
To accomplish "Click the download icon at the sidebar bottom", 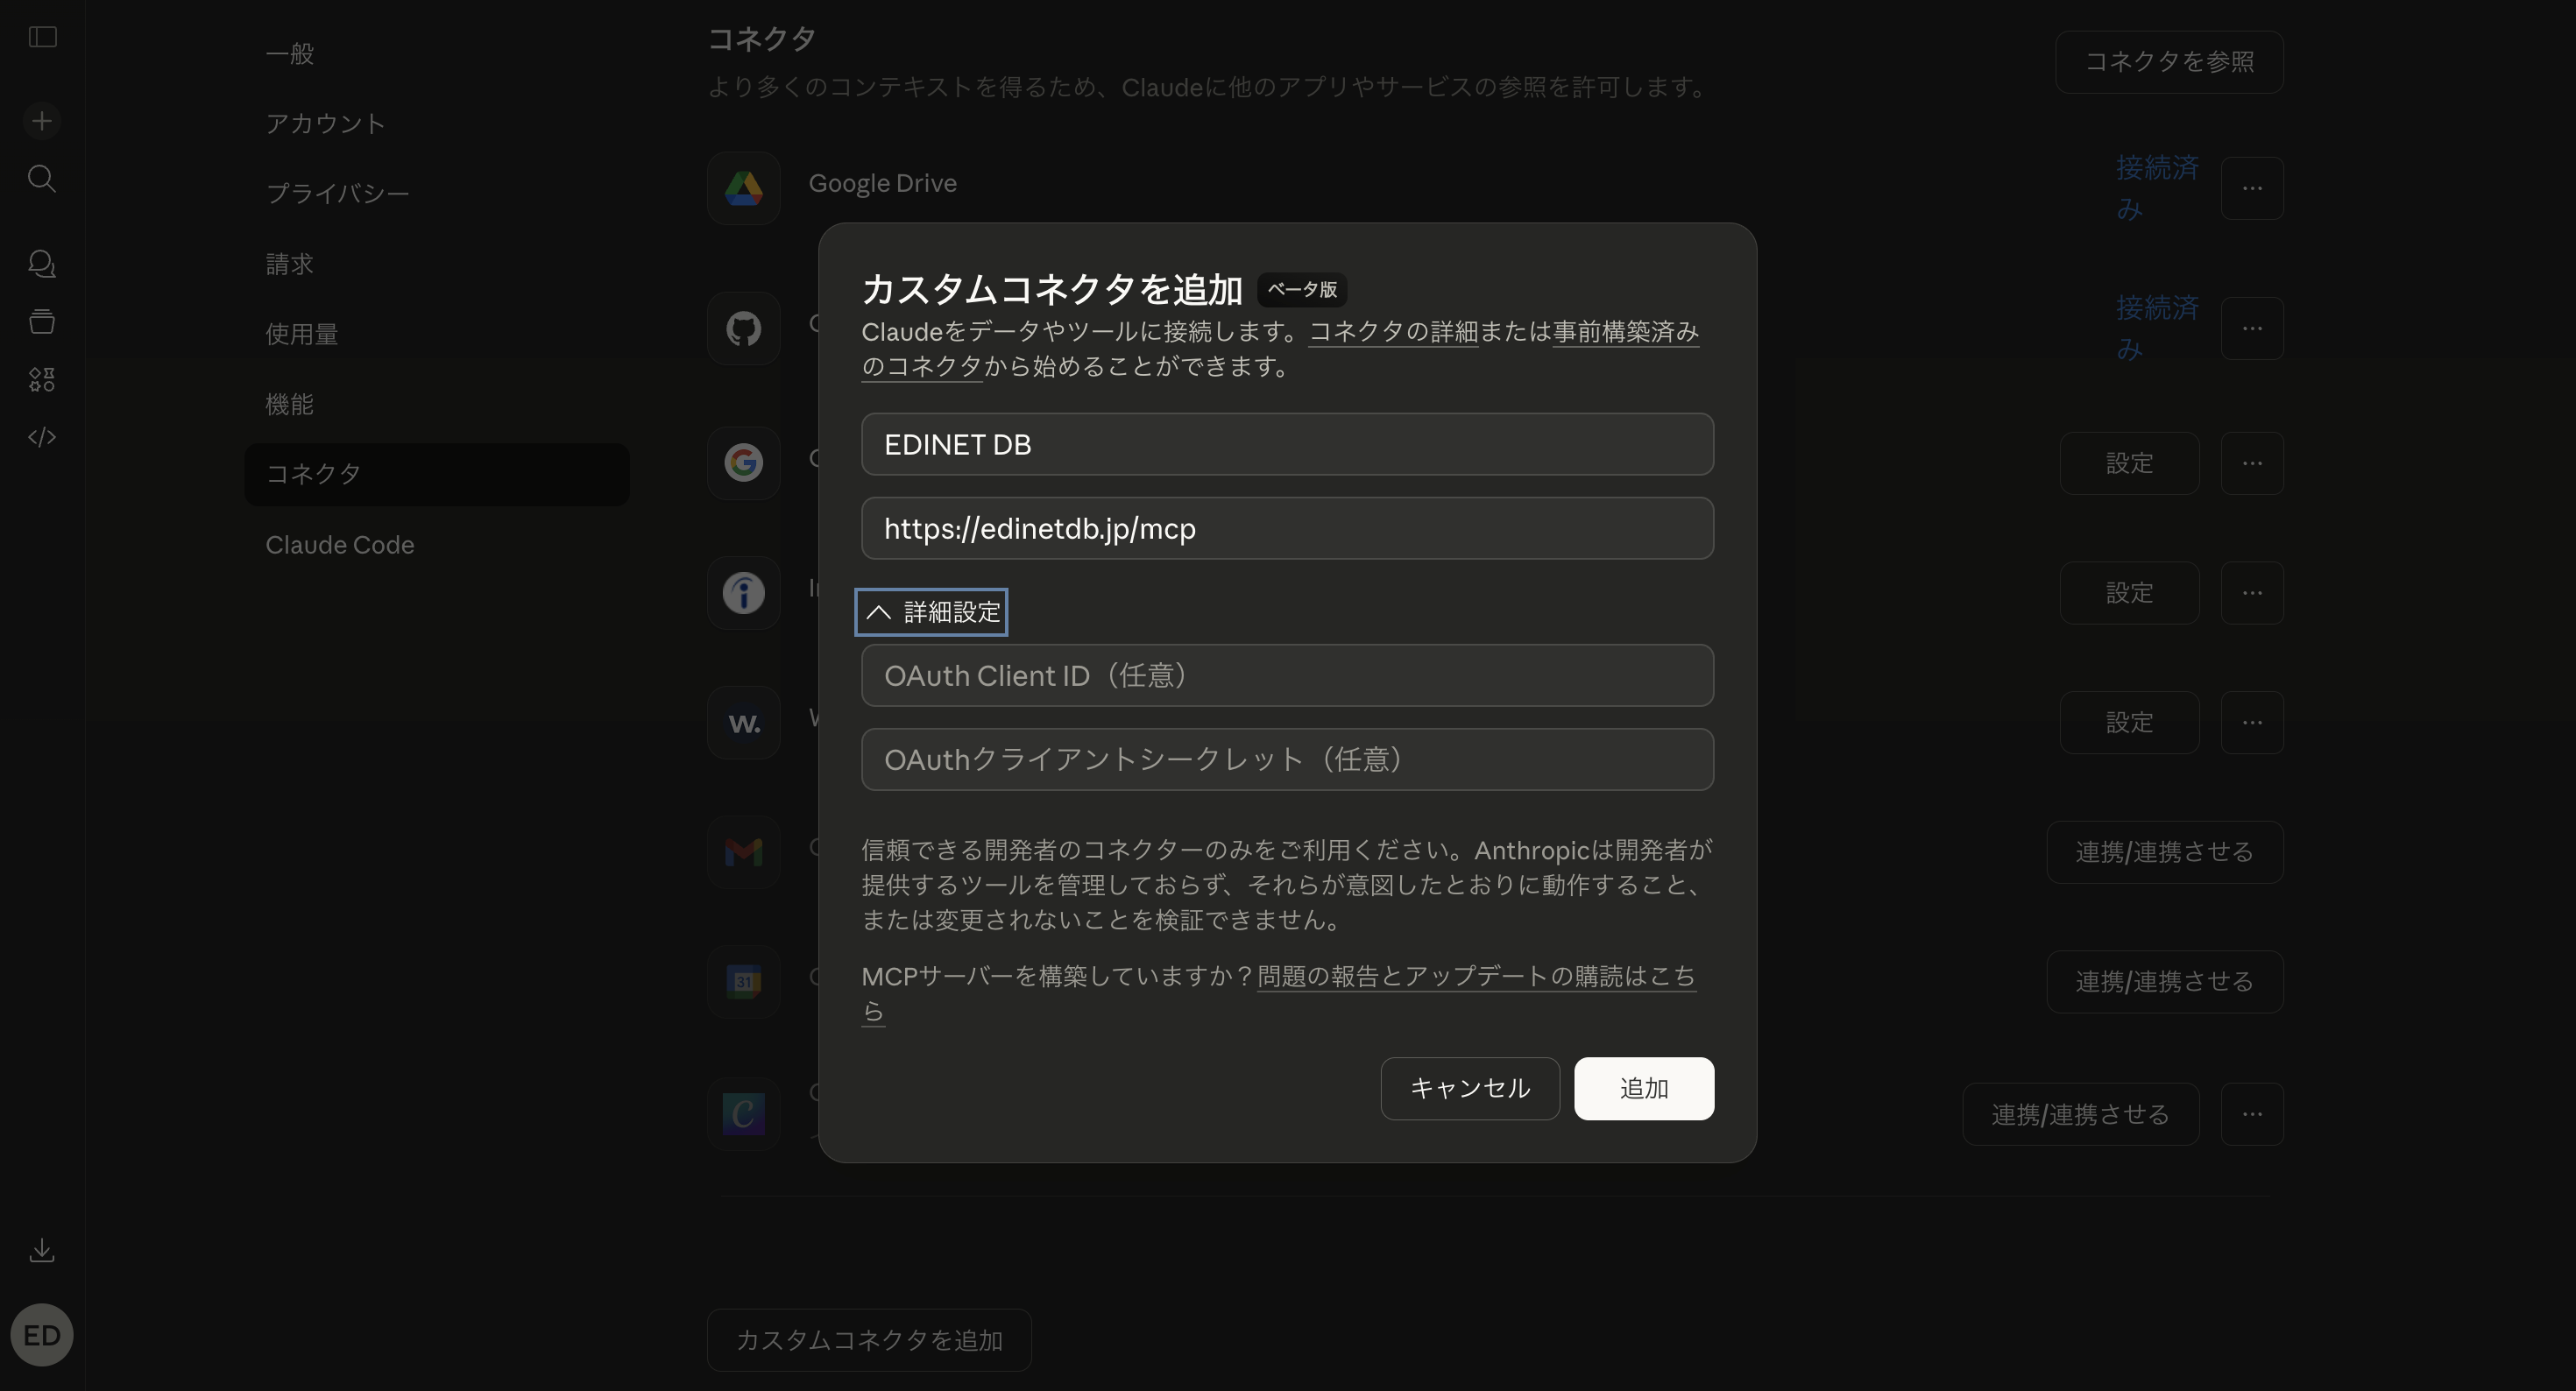I will (41, 1250).
